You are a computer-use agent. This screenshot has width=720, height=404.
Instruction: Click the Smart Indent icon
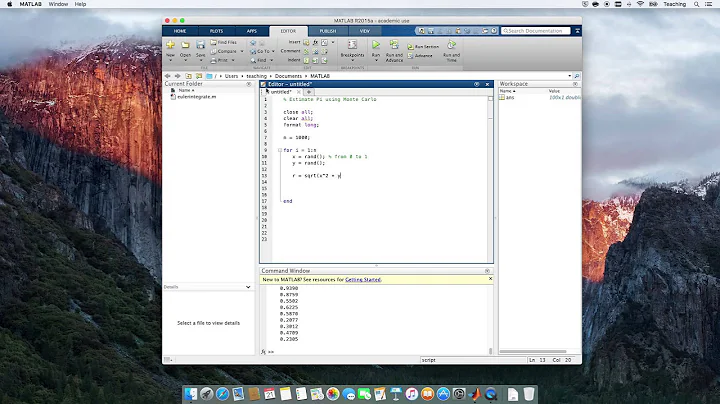pyautogui.click(x=306, y=60)
